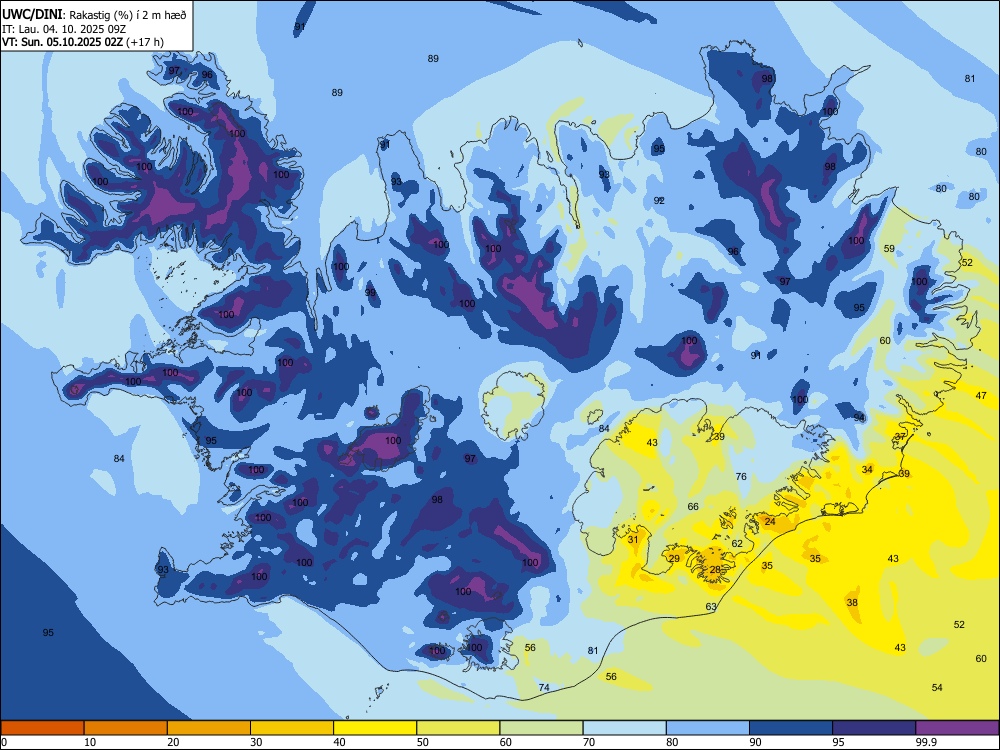
Task: Click the humidity value 34 in the southeast
Action: point(867,469)
